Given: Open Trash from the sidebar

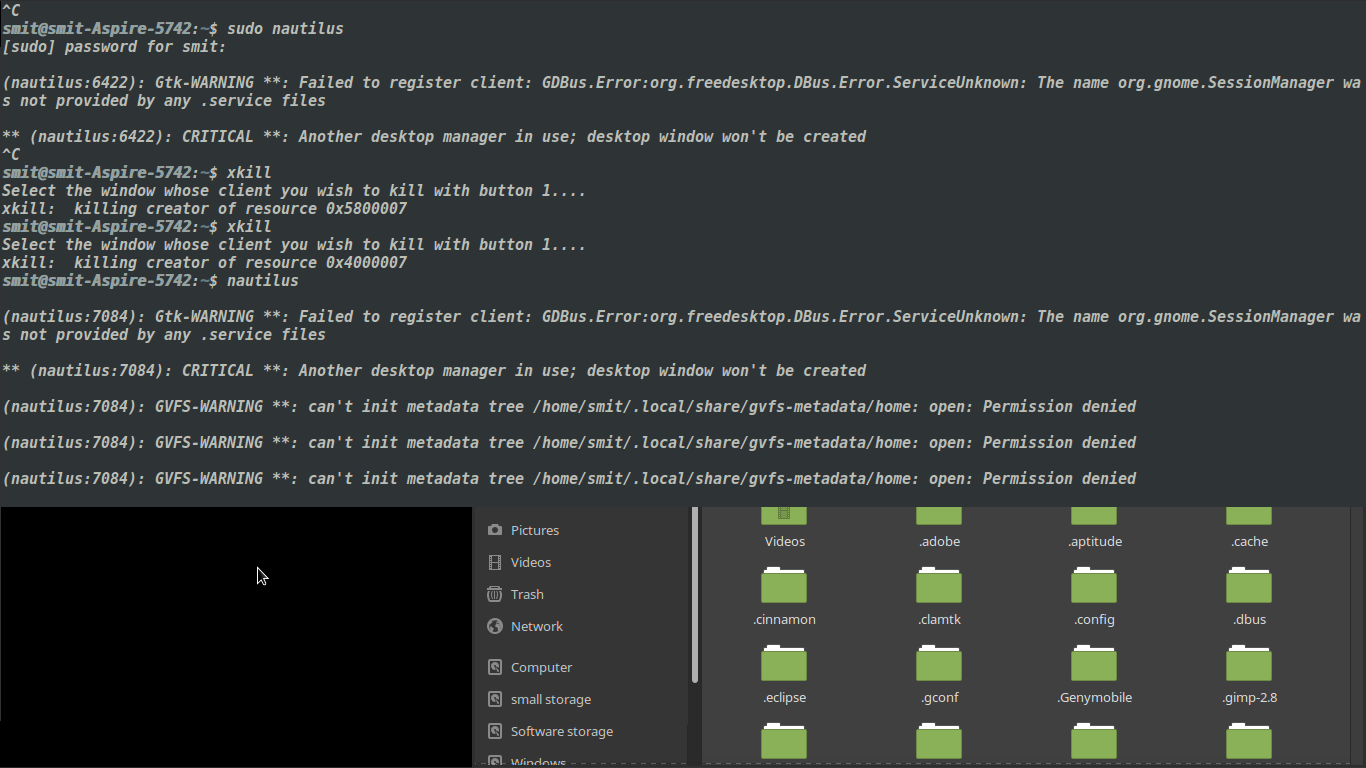Looking at the screenshot, I should click(526, 594).
